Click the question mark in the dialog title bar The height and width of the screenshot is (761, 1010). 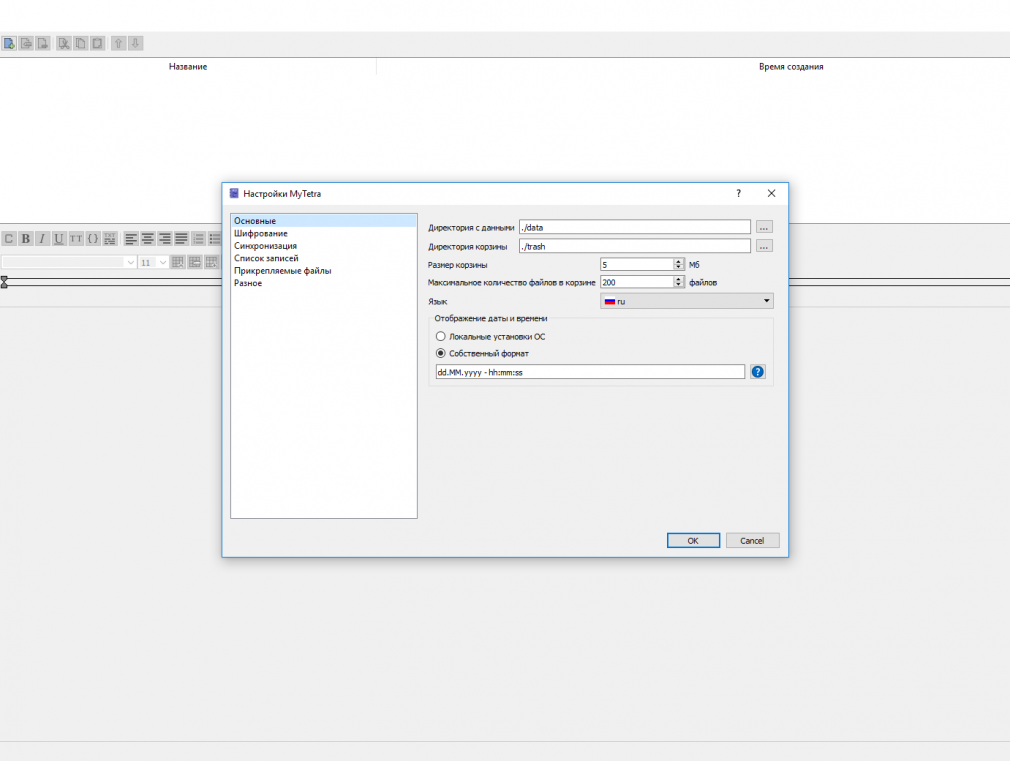[738, 193]
